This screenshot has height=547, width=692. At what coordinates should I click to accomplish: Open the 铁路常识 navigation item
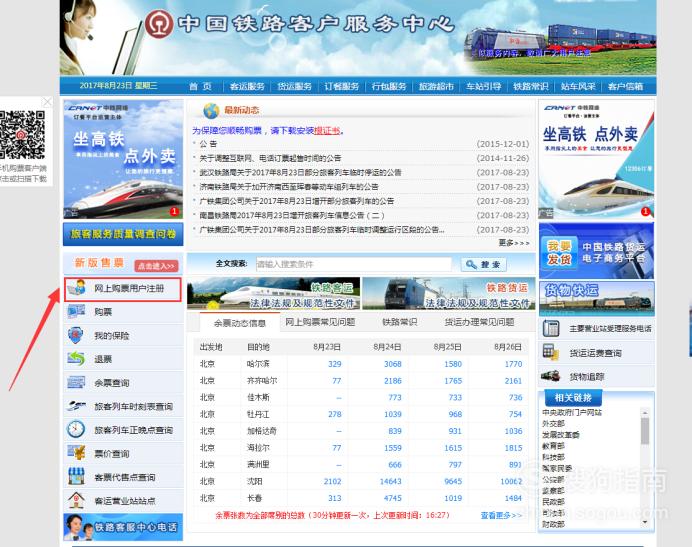coord(531,86)
